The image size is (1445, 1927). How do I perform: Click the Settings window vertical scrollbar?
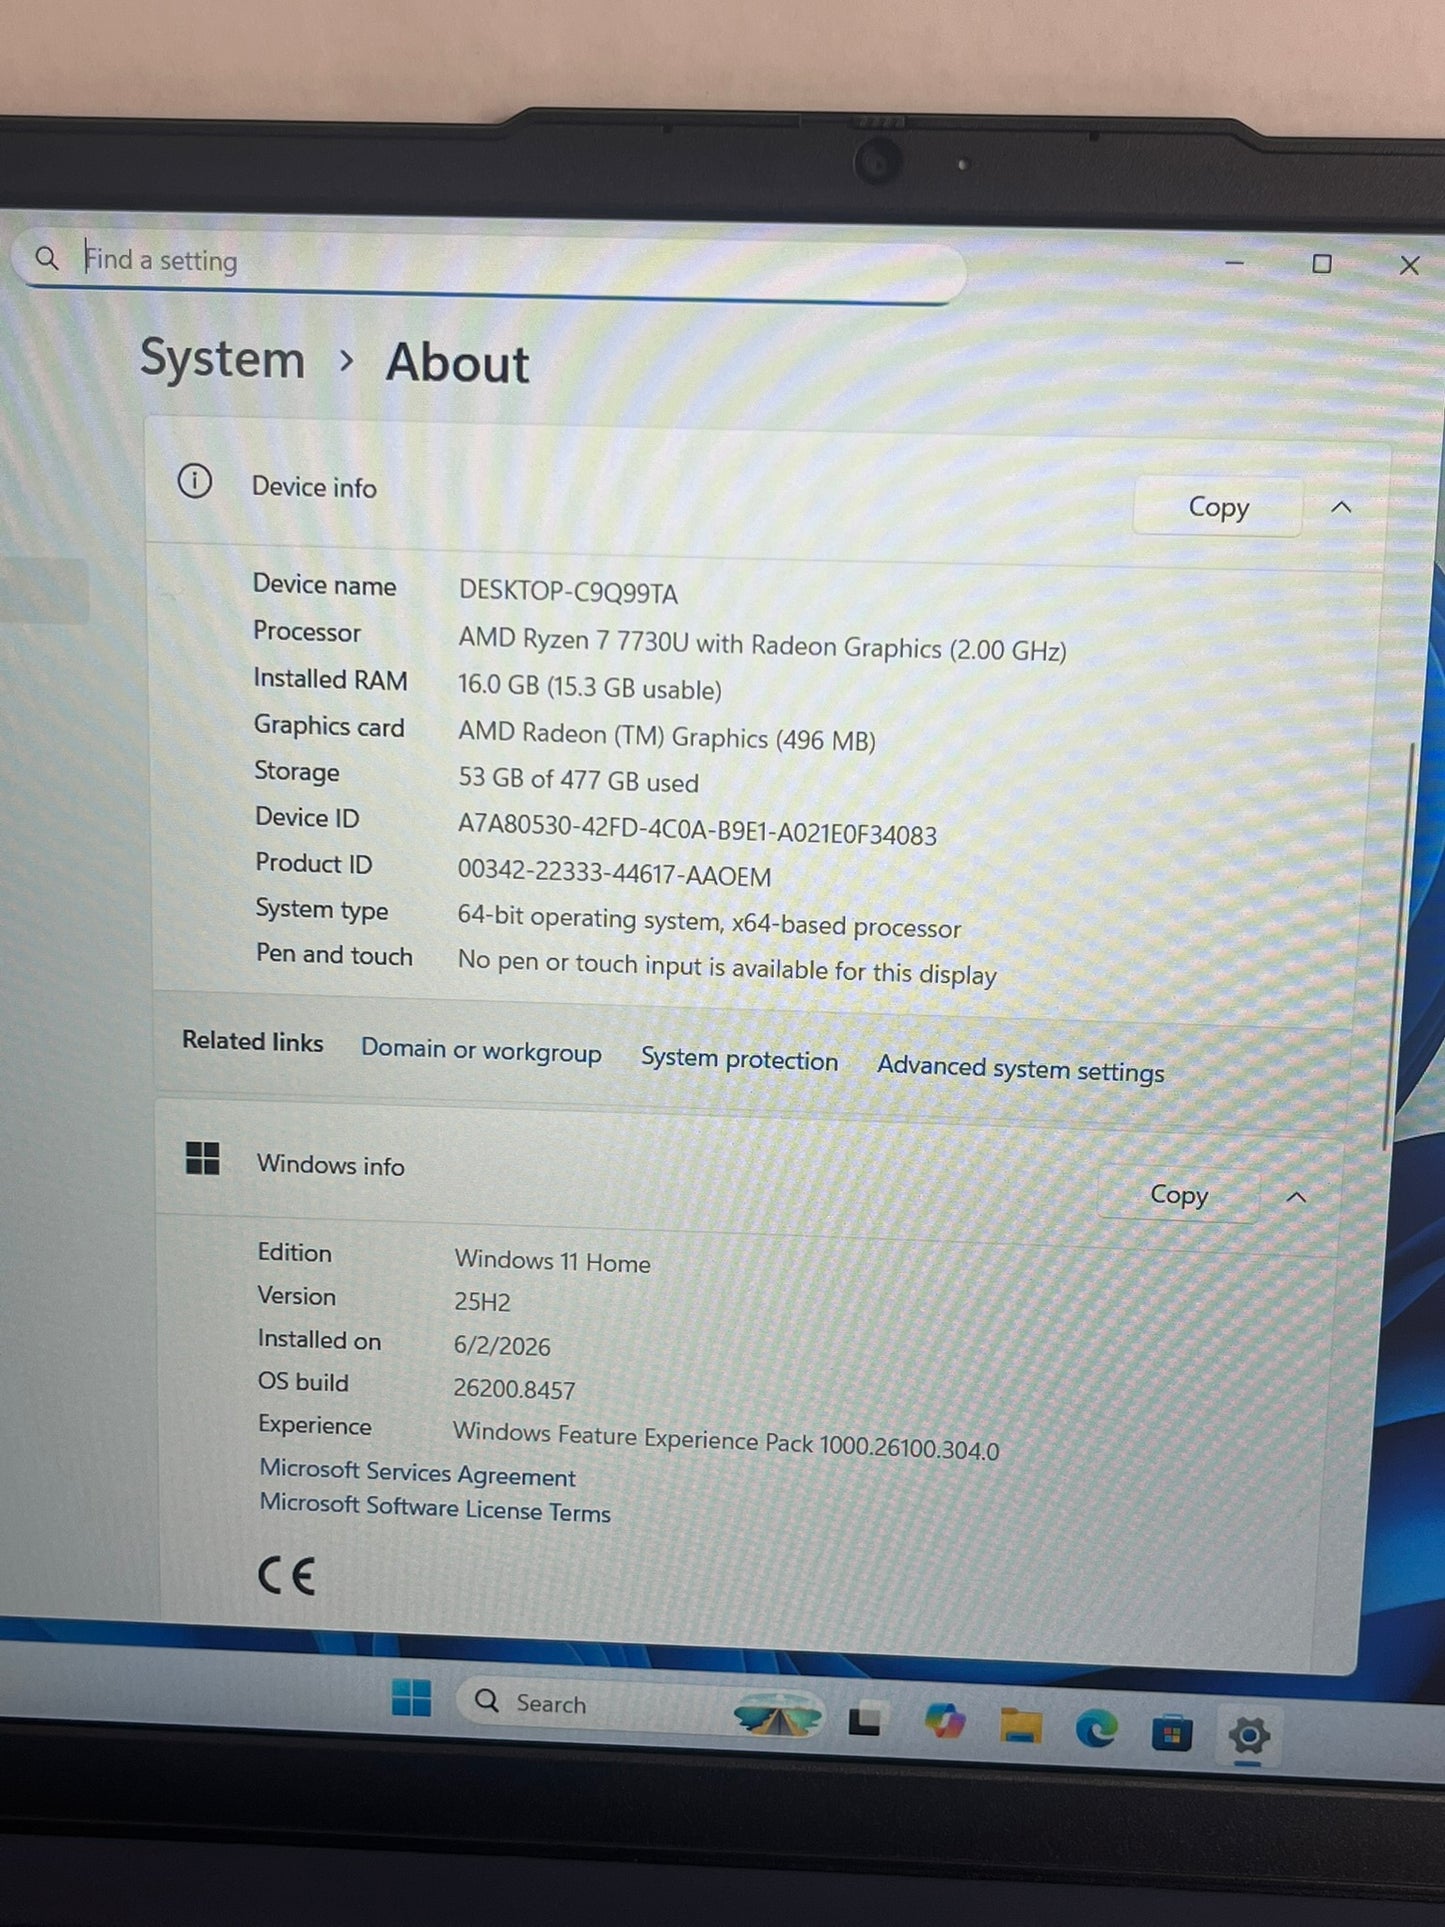pos(1399,945)
